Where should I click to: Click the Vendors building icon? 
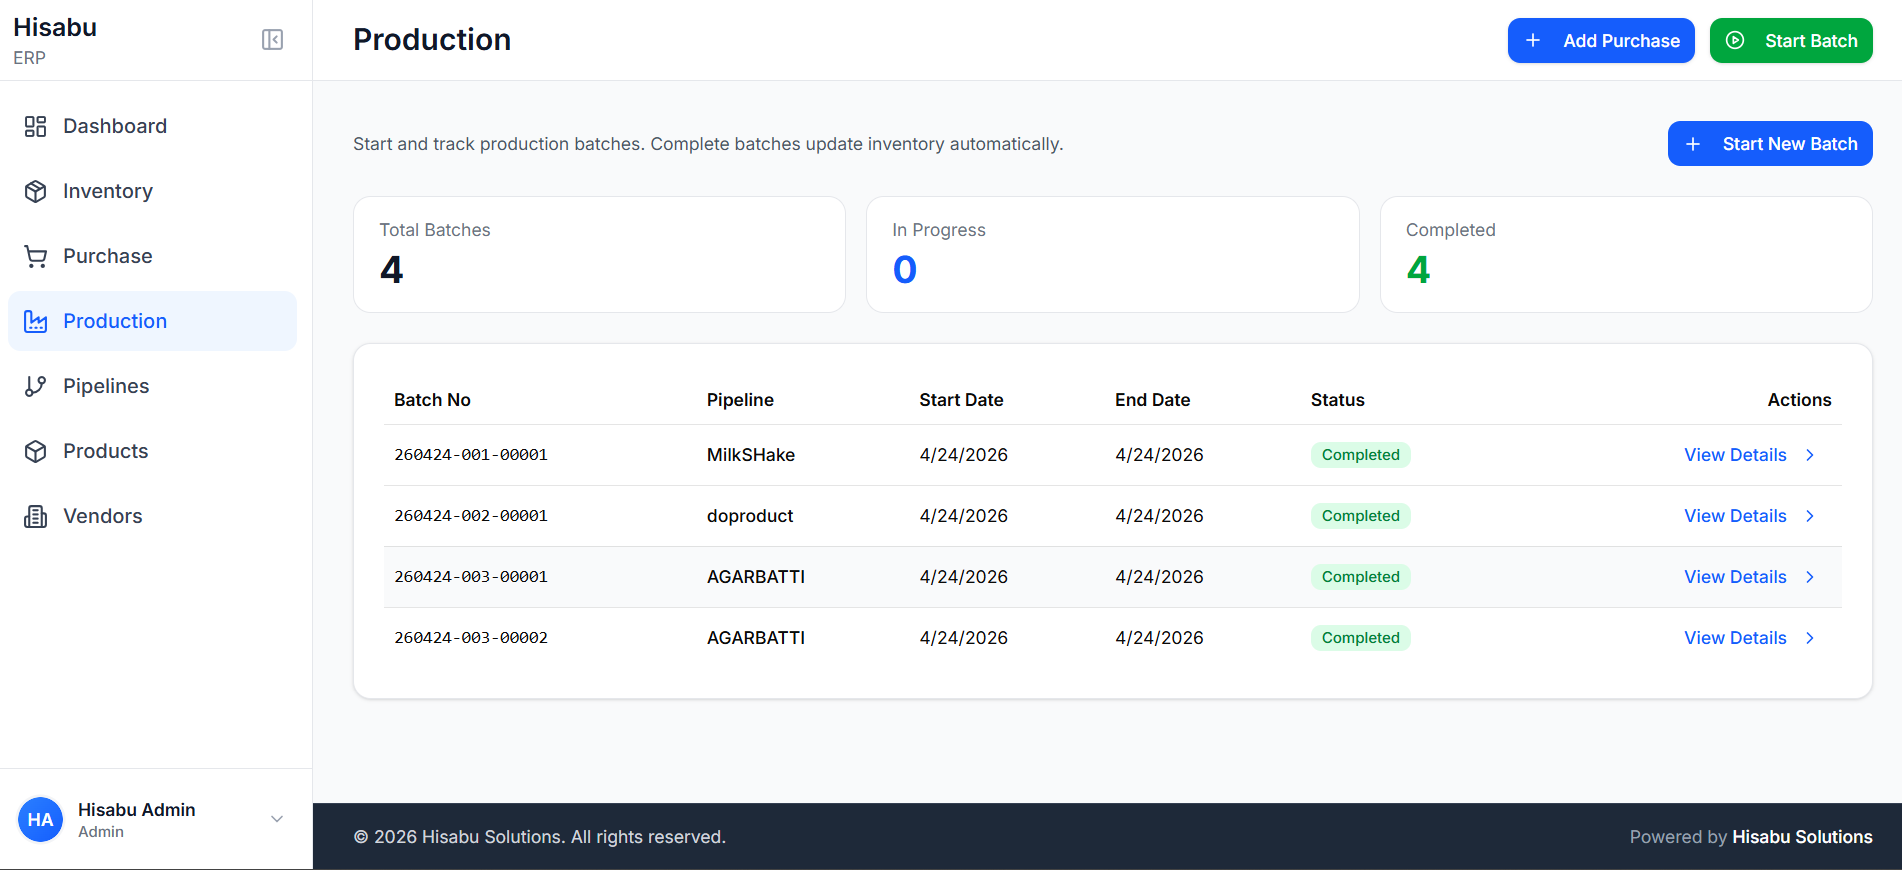[36, 516]
